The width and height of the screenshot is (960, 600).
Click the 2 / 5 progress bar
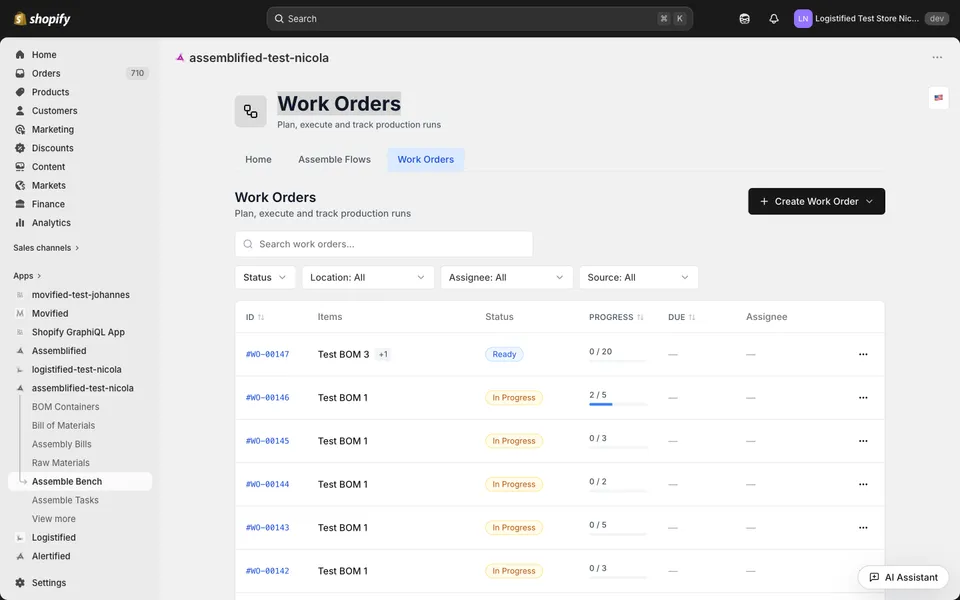click(618, 404)
